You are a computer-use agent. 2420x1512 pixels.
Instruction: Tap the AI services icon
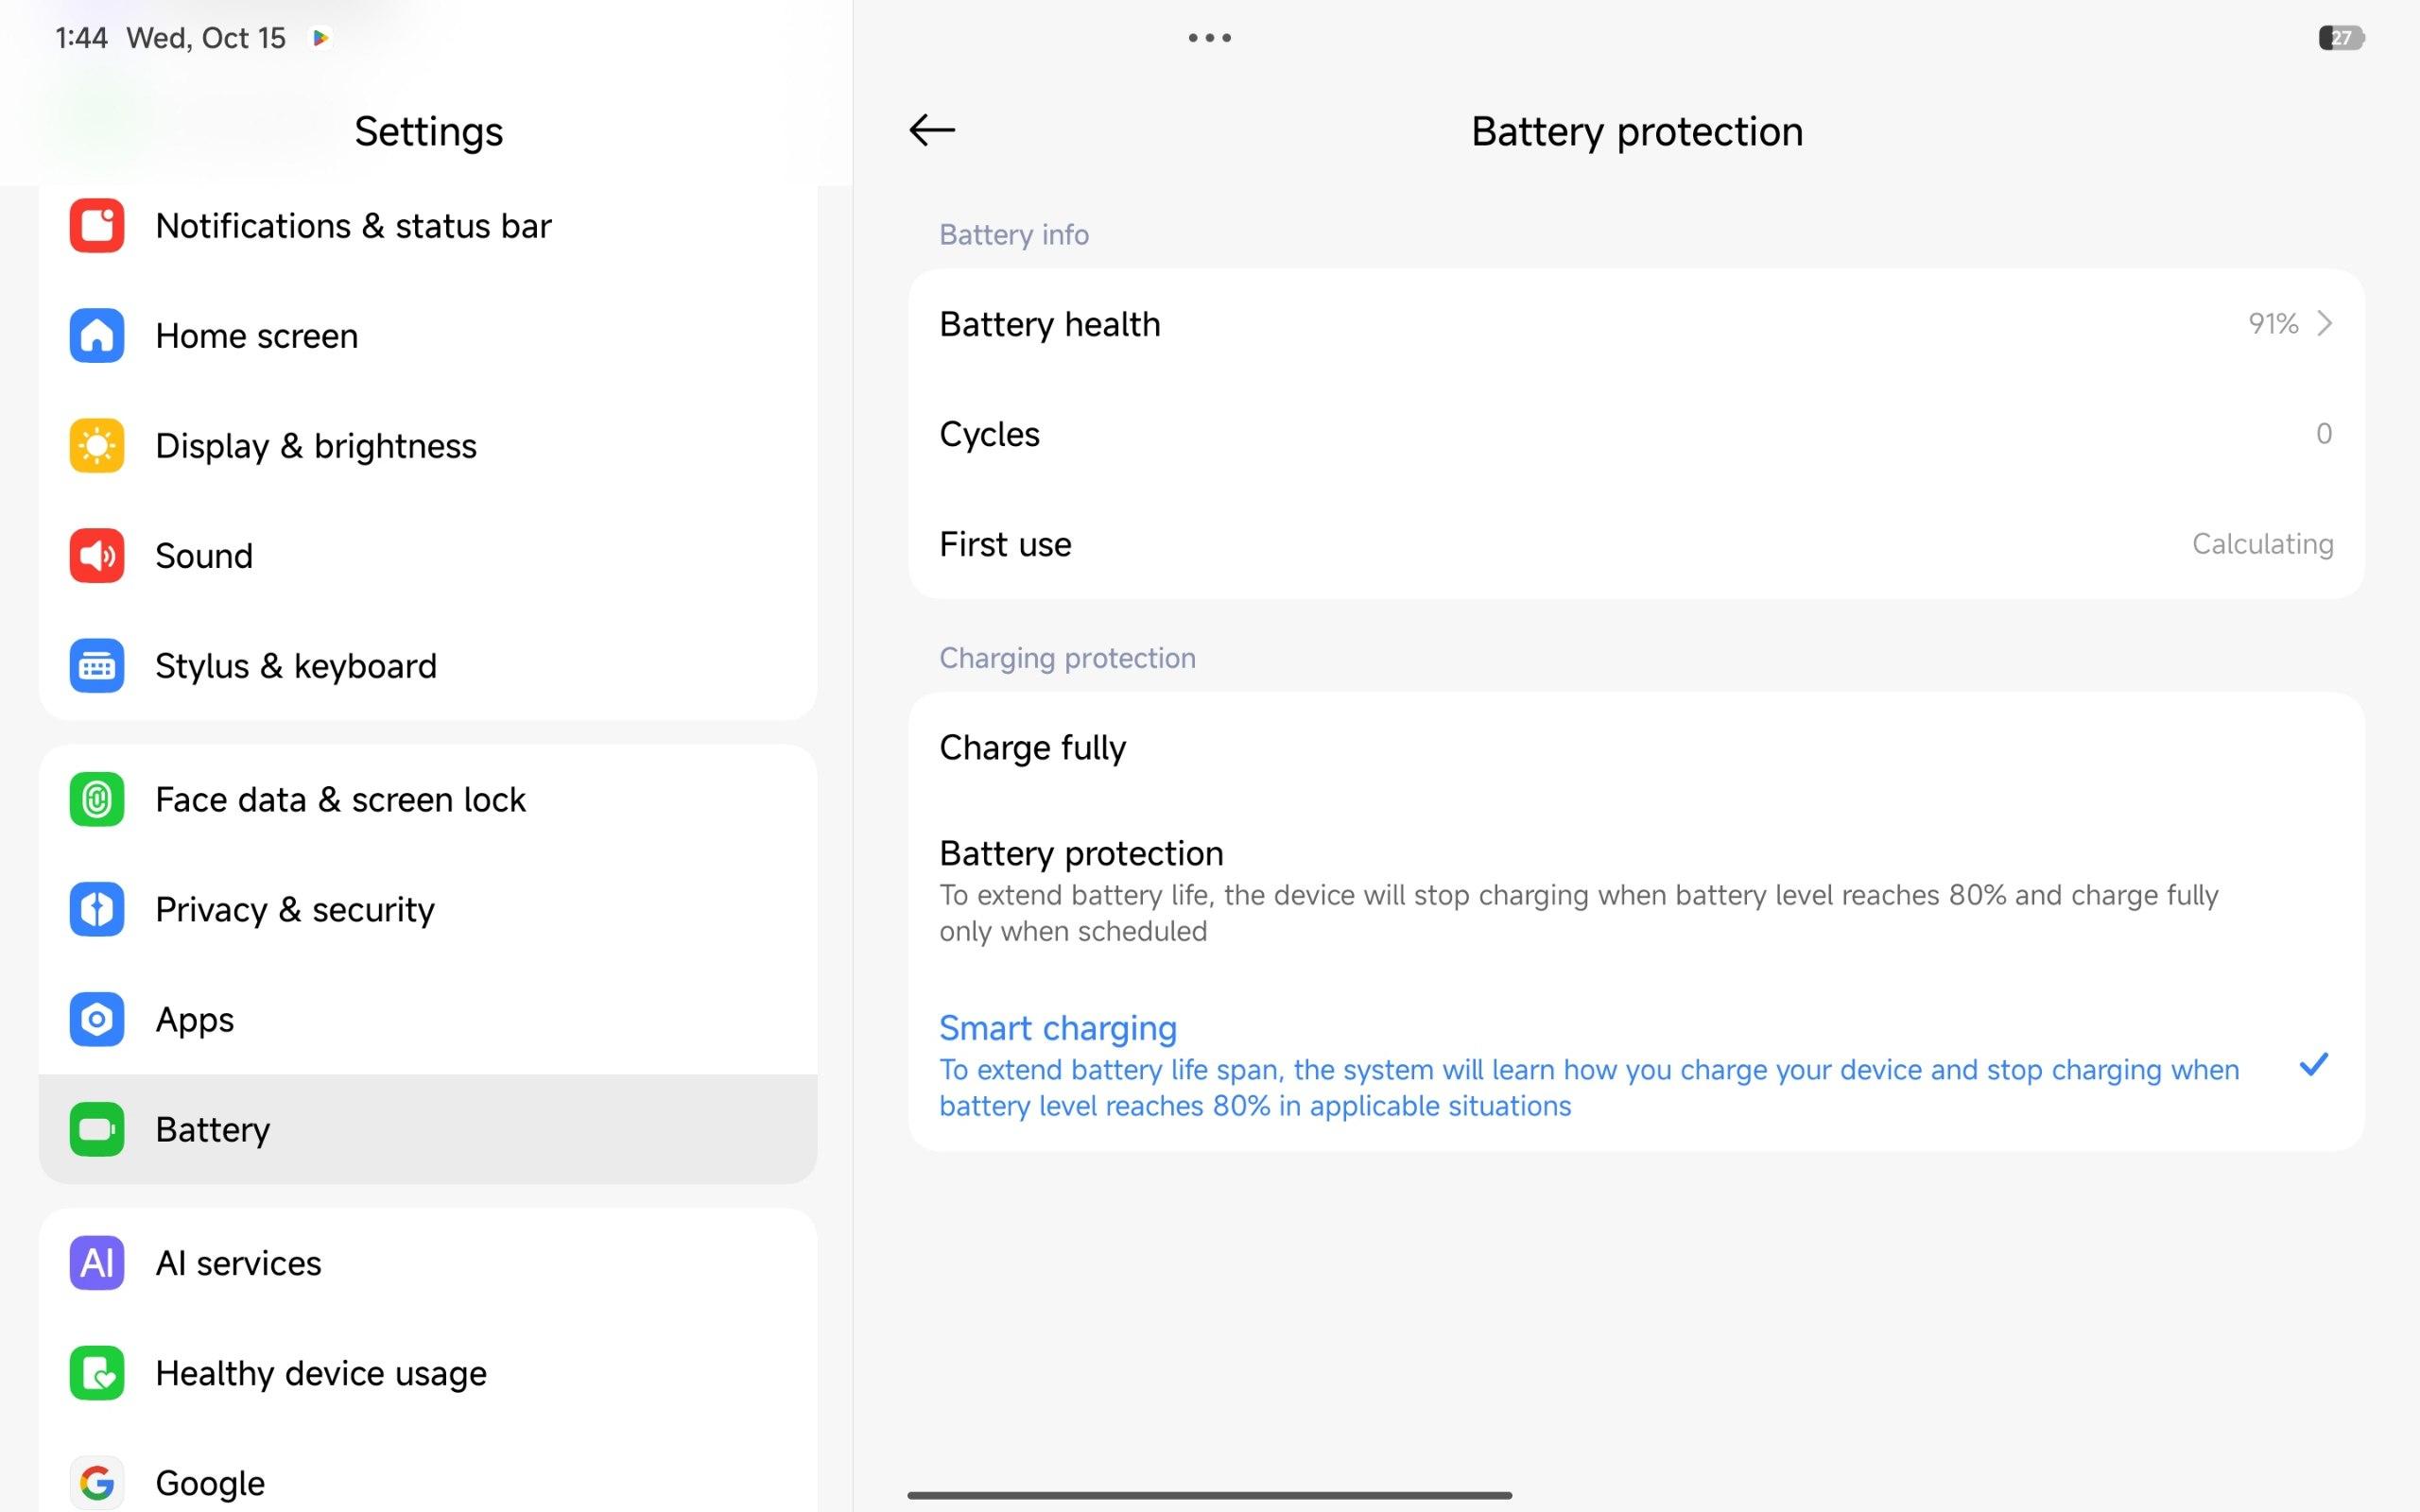pyautogui.click(x=97, y=1263)
